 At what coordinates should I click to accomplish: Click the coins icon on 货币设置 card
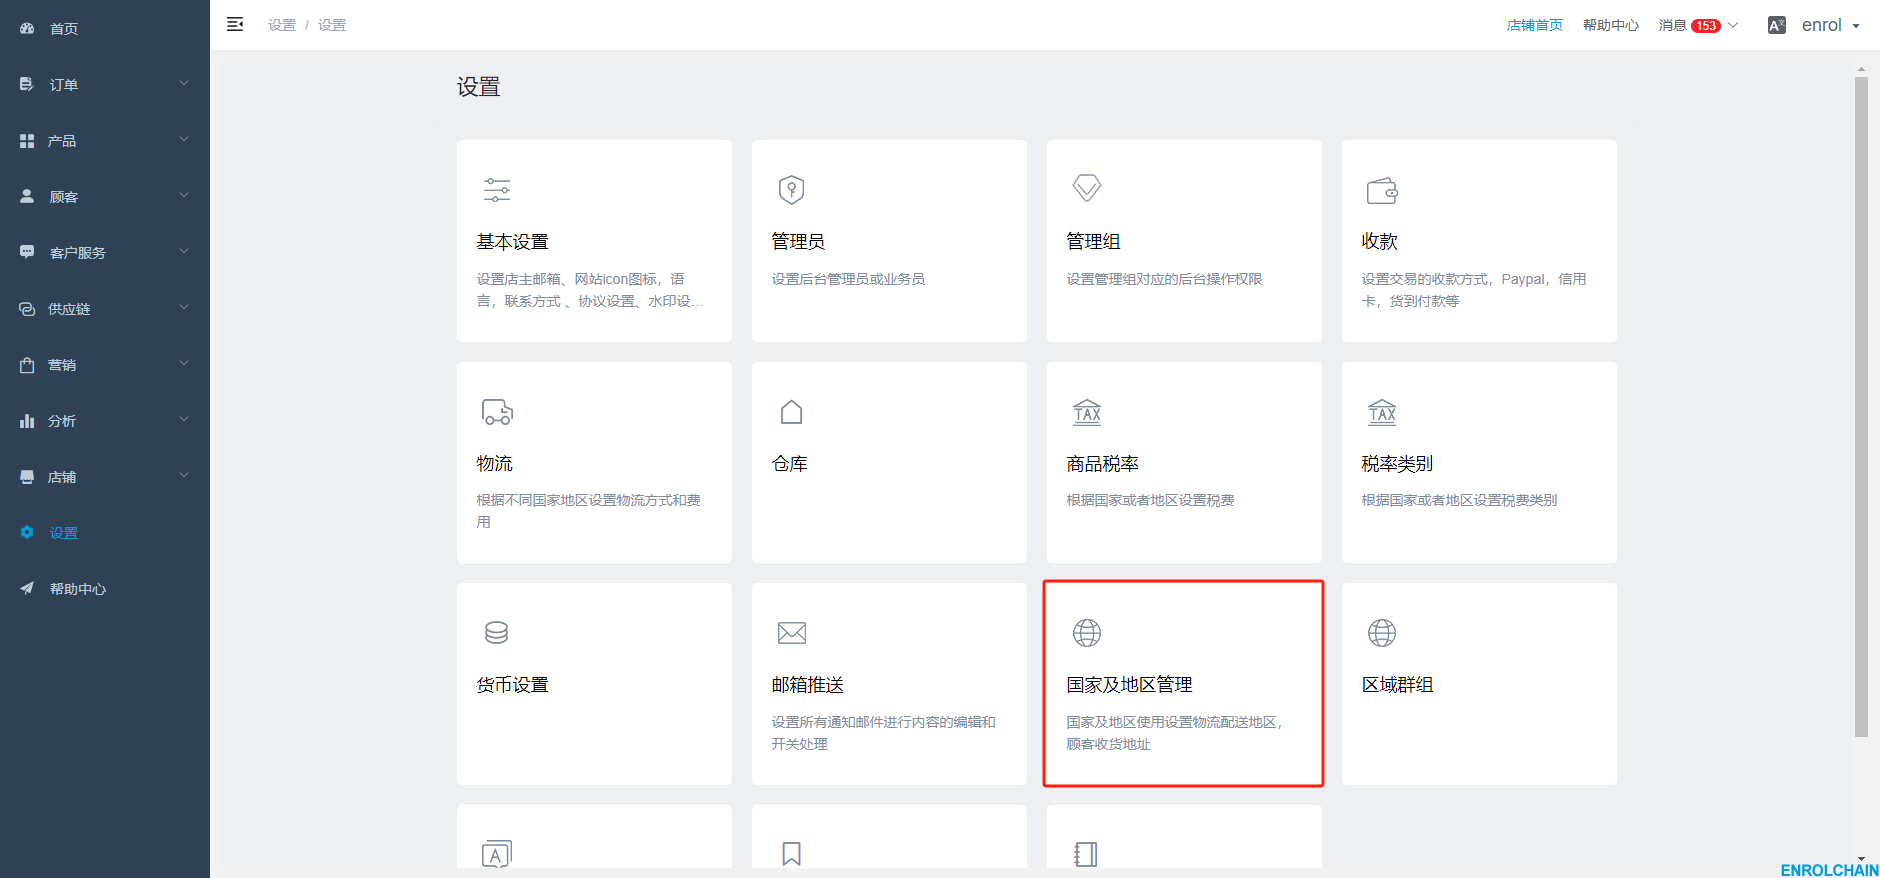497,633
